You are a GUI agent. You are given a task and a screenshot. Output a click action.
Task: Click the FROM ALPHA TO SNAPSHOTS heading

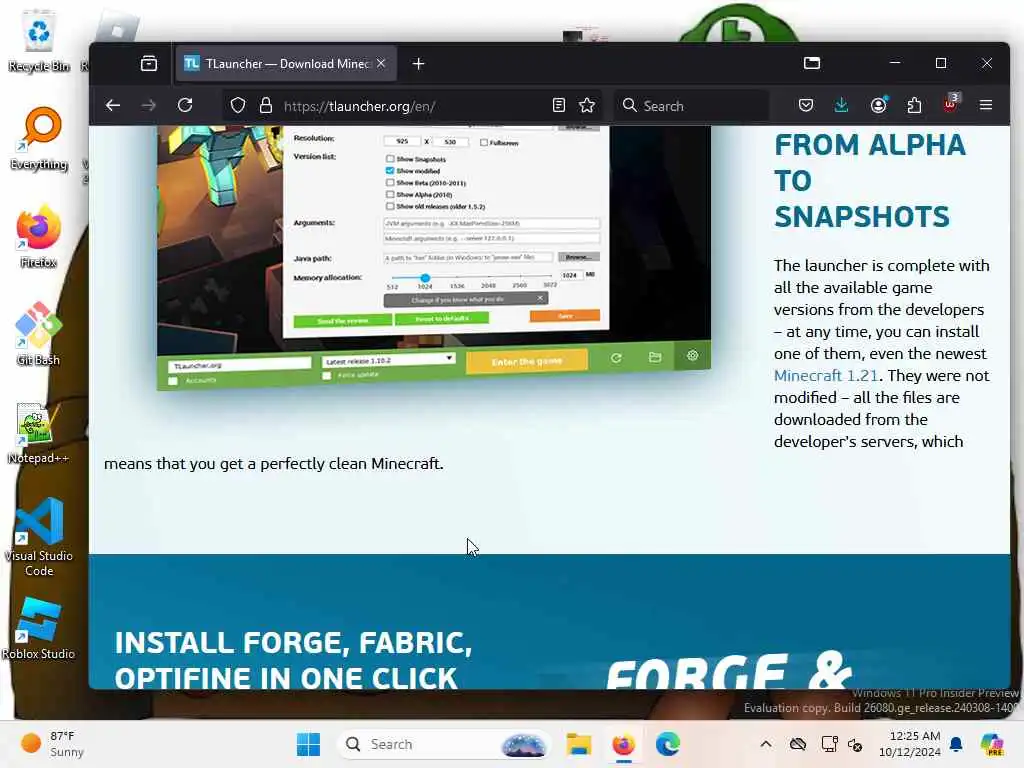point(870,181)
